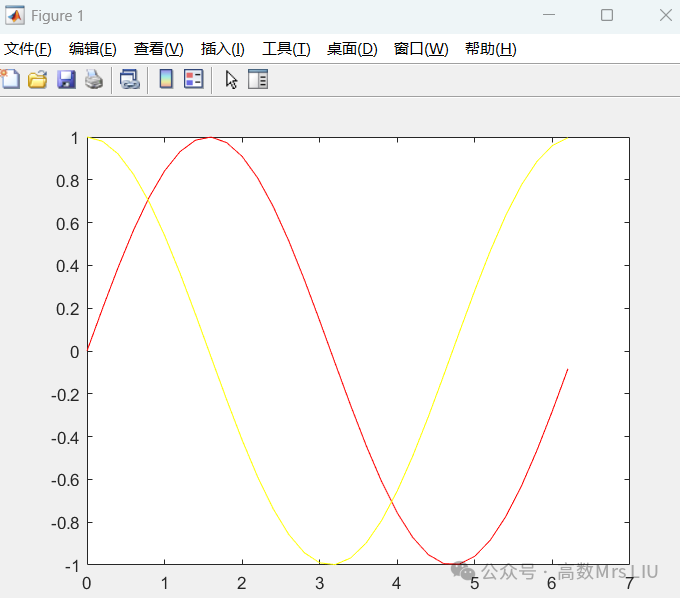680x598 pixels.
Task: Click the y-axis tick label 0.8
Action: (68, 181)
